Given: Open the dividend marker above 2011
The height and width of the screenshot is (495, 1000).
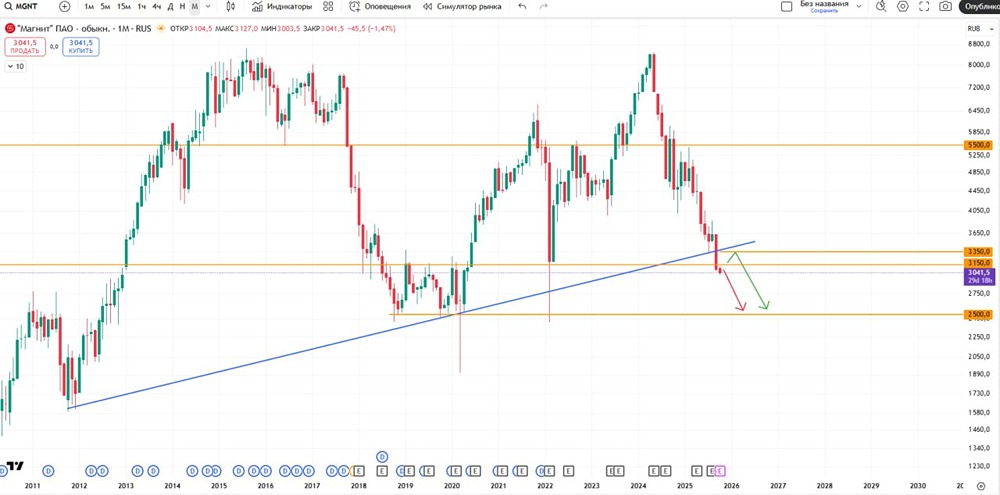Looking at the screenshot, I should [x=48, y=471].
